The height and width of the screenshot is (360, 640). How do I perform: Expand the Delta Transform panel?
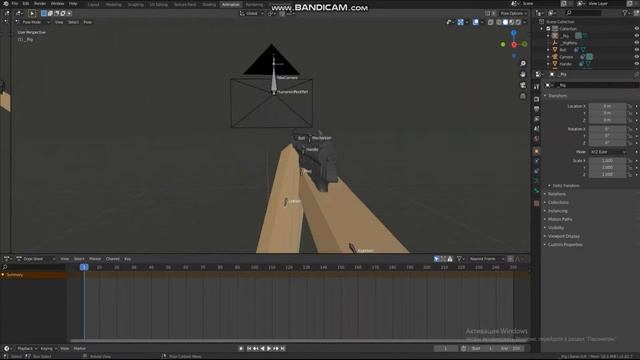click(x=566, y=185)
